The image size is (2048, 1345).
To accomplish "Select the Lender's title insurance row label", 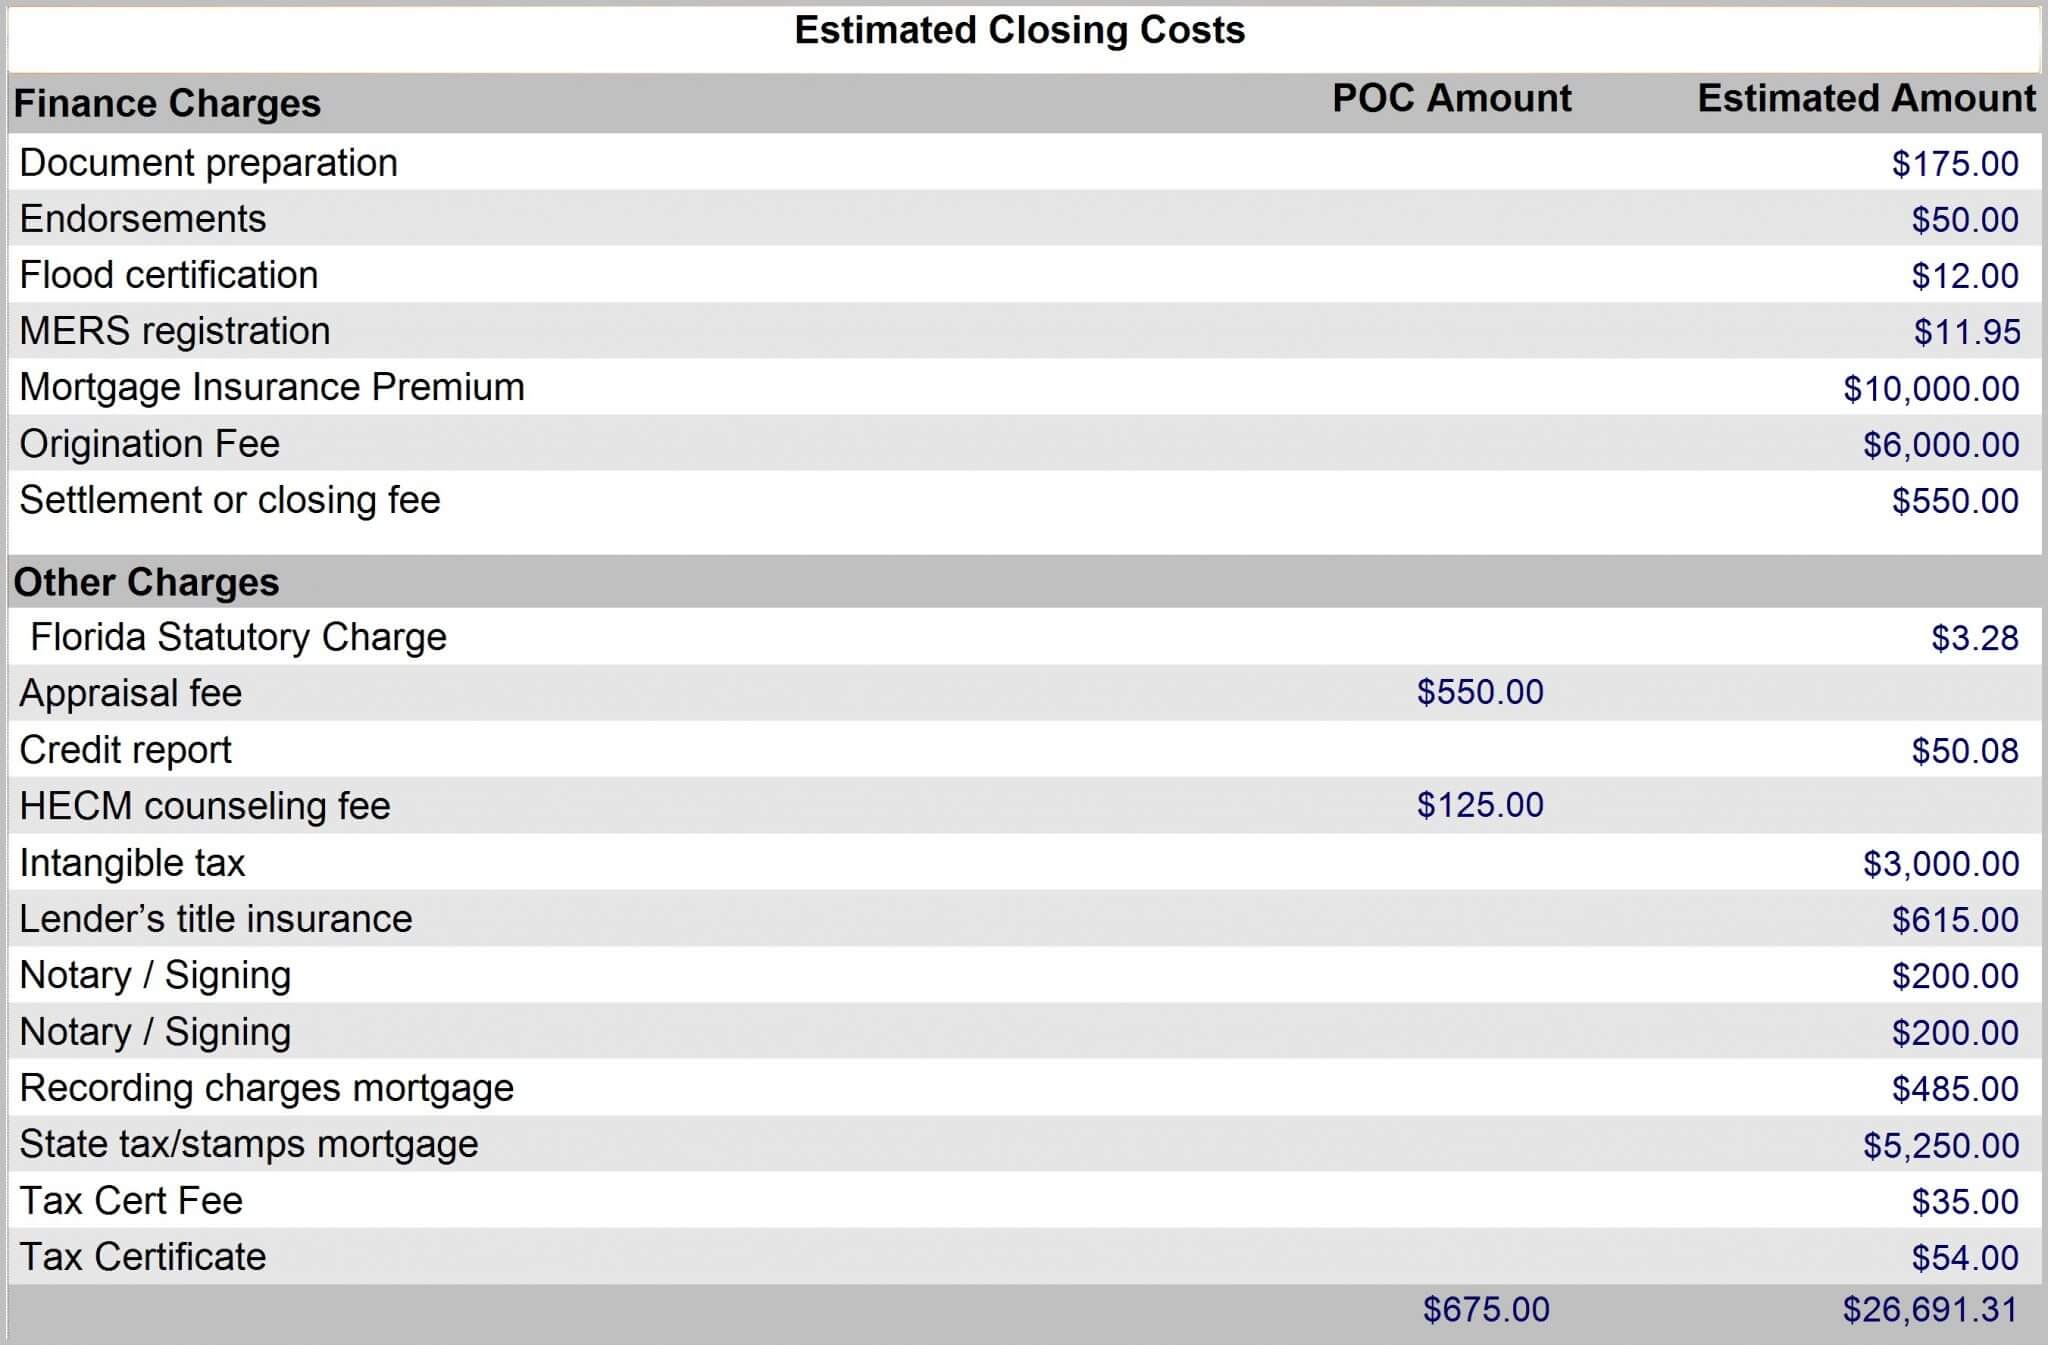I will tap(215, 919).
